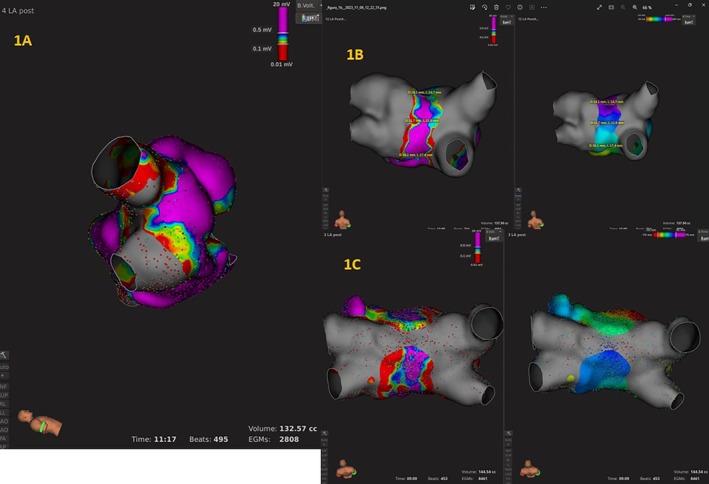
Task: Click the delete trash icon in viewer toolbar
Action: pos(496,7)
